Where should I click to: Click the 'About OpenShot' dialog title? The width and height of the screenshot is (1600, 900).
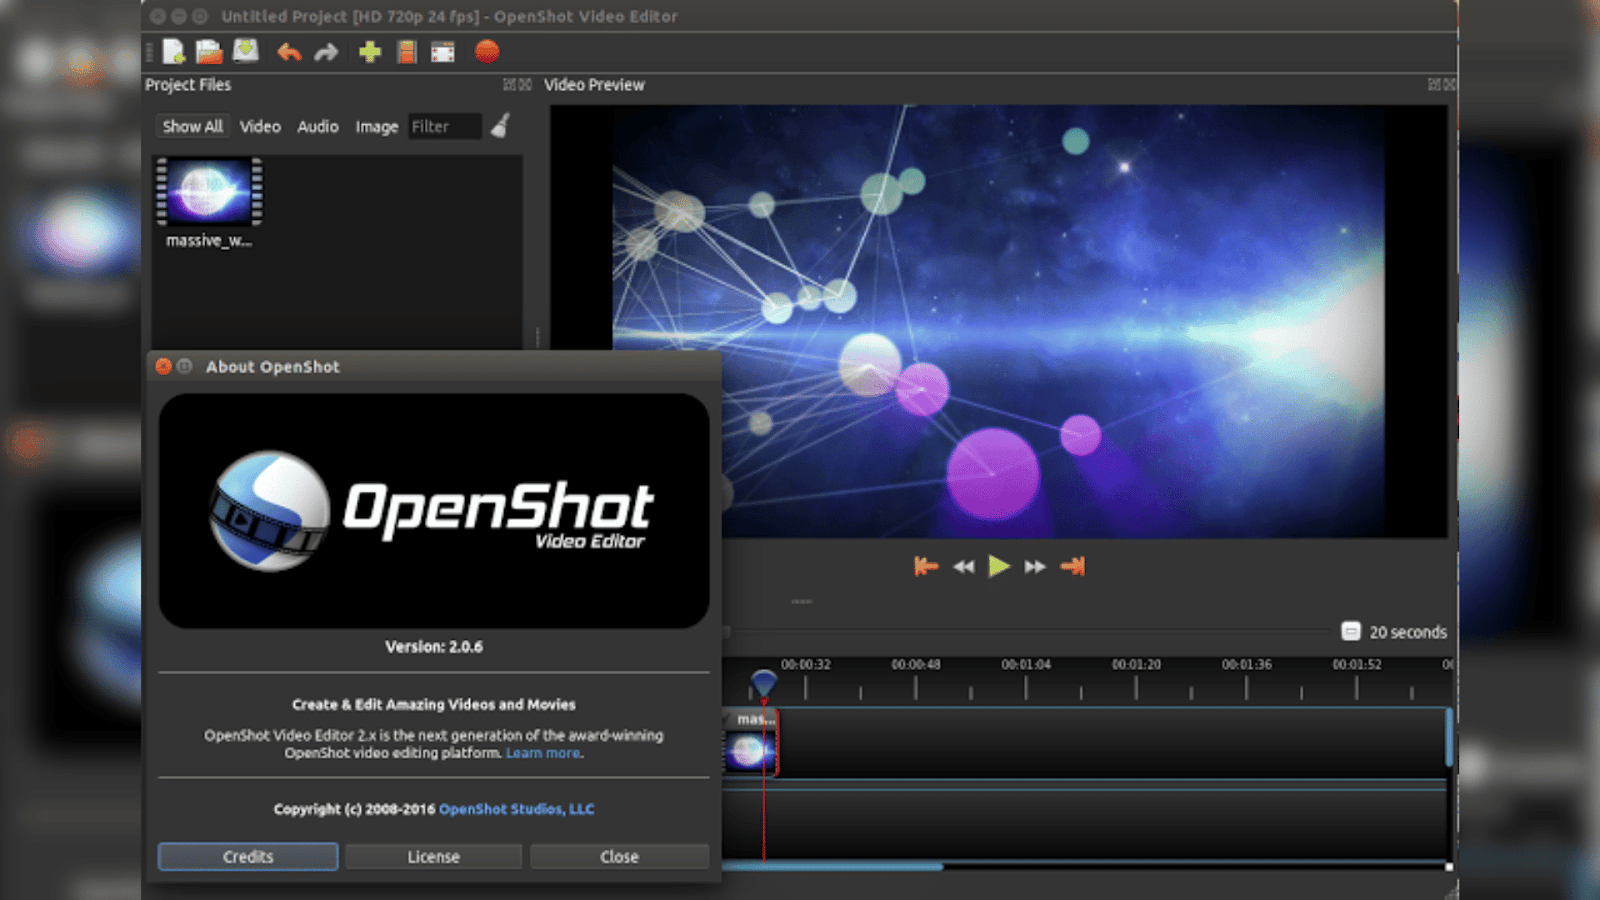point(273,367)
